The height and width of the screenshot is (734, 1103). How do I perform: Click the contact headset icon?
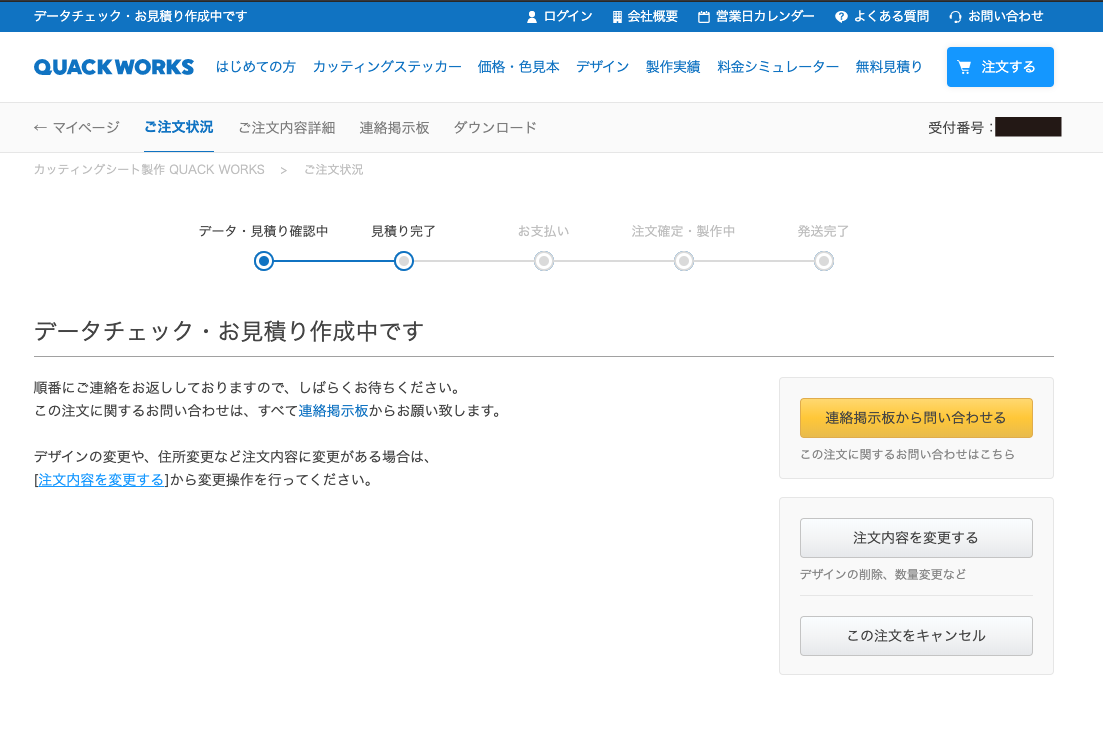[x=955, y=17]
